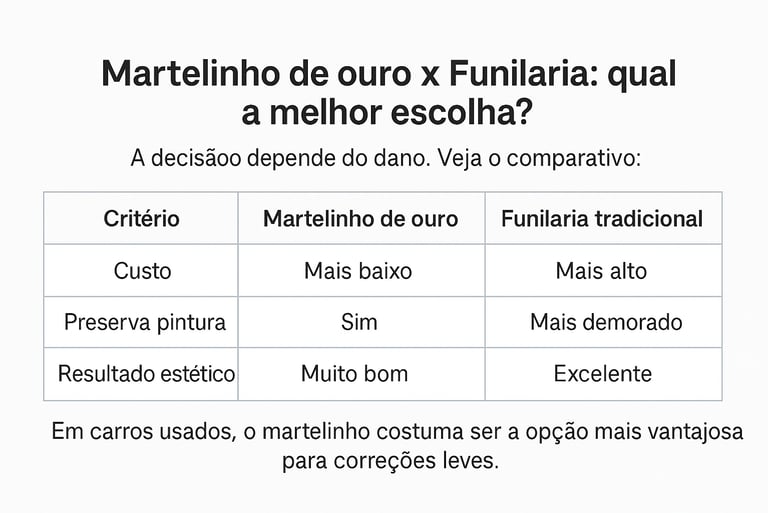
Task: Select the "Funilaria tradicional" column header
Action: [x=603, y=218]
